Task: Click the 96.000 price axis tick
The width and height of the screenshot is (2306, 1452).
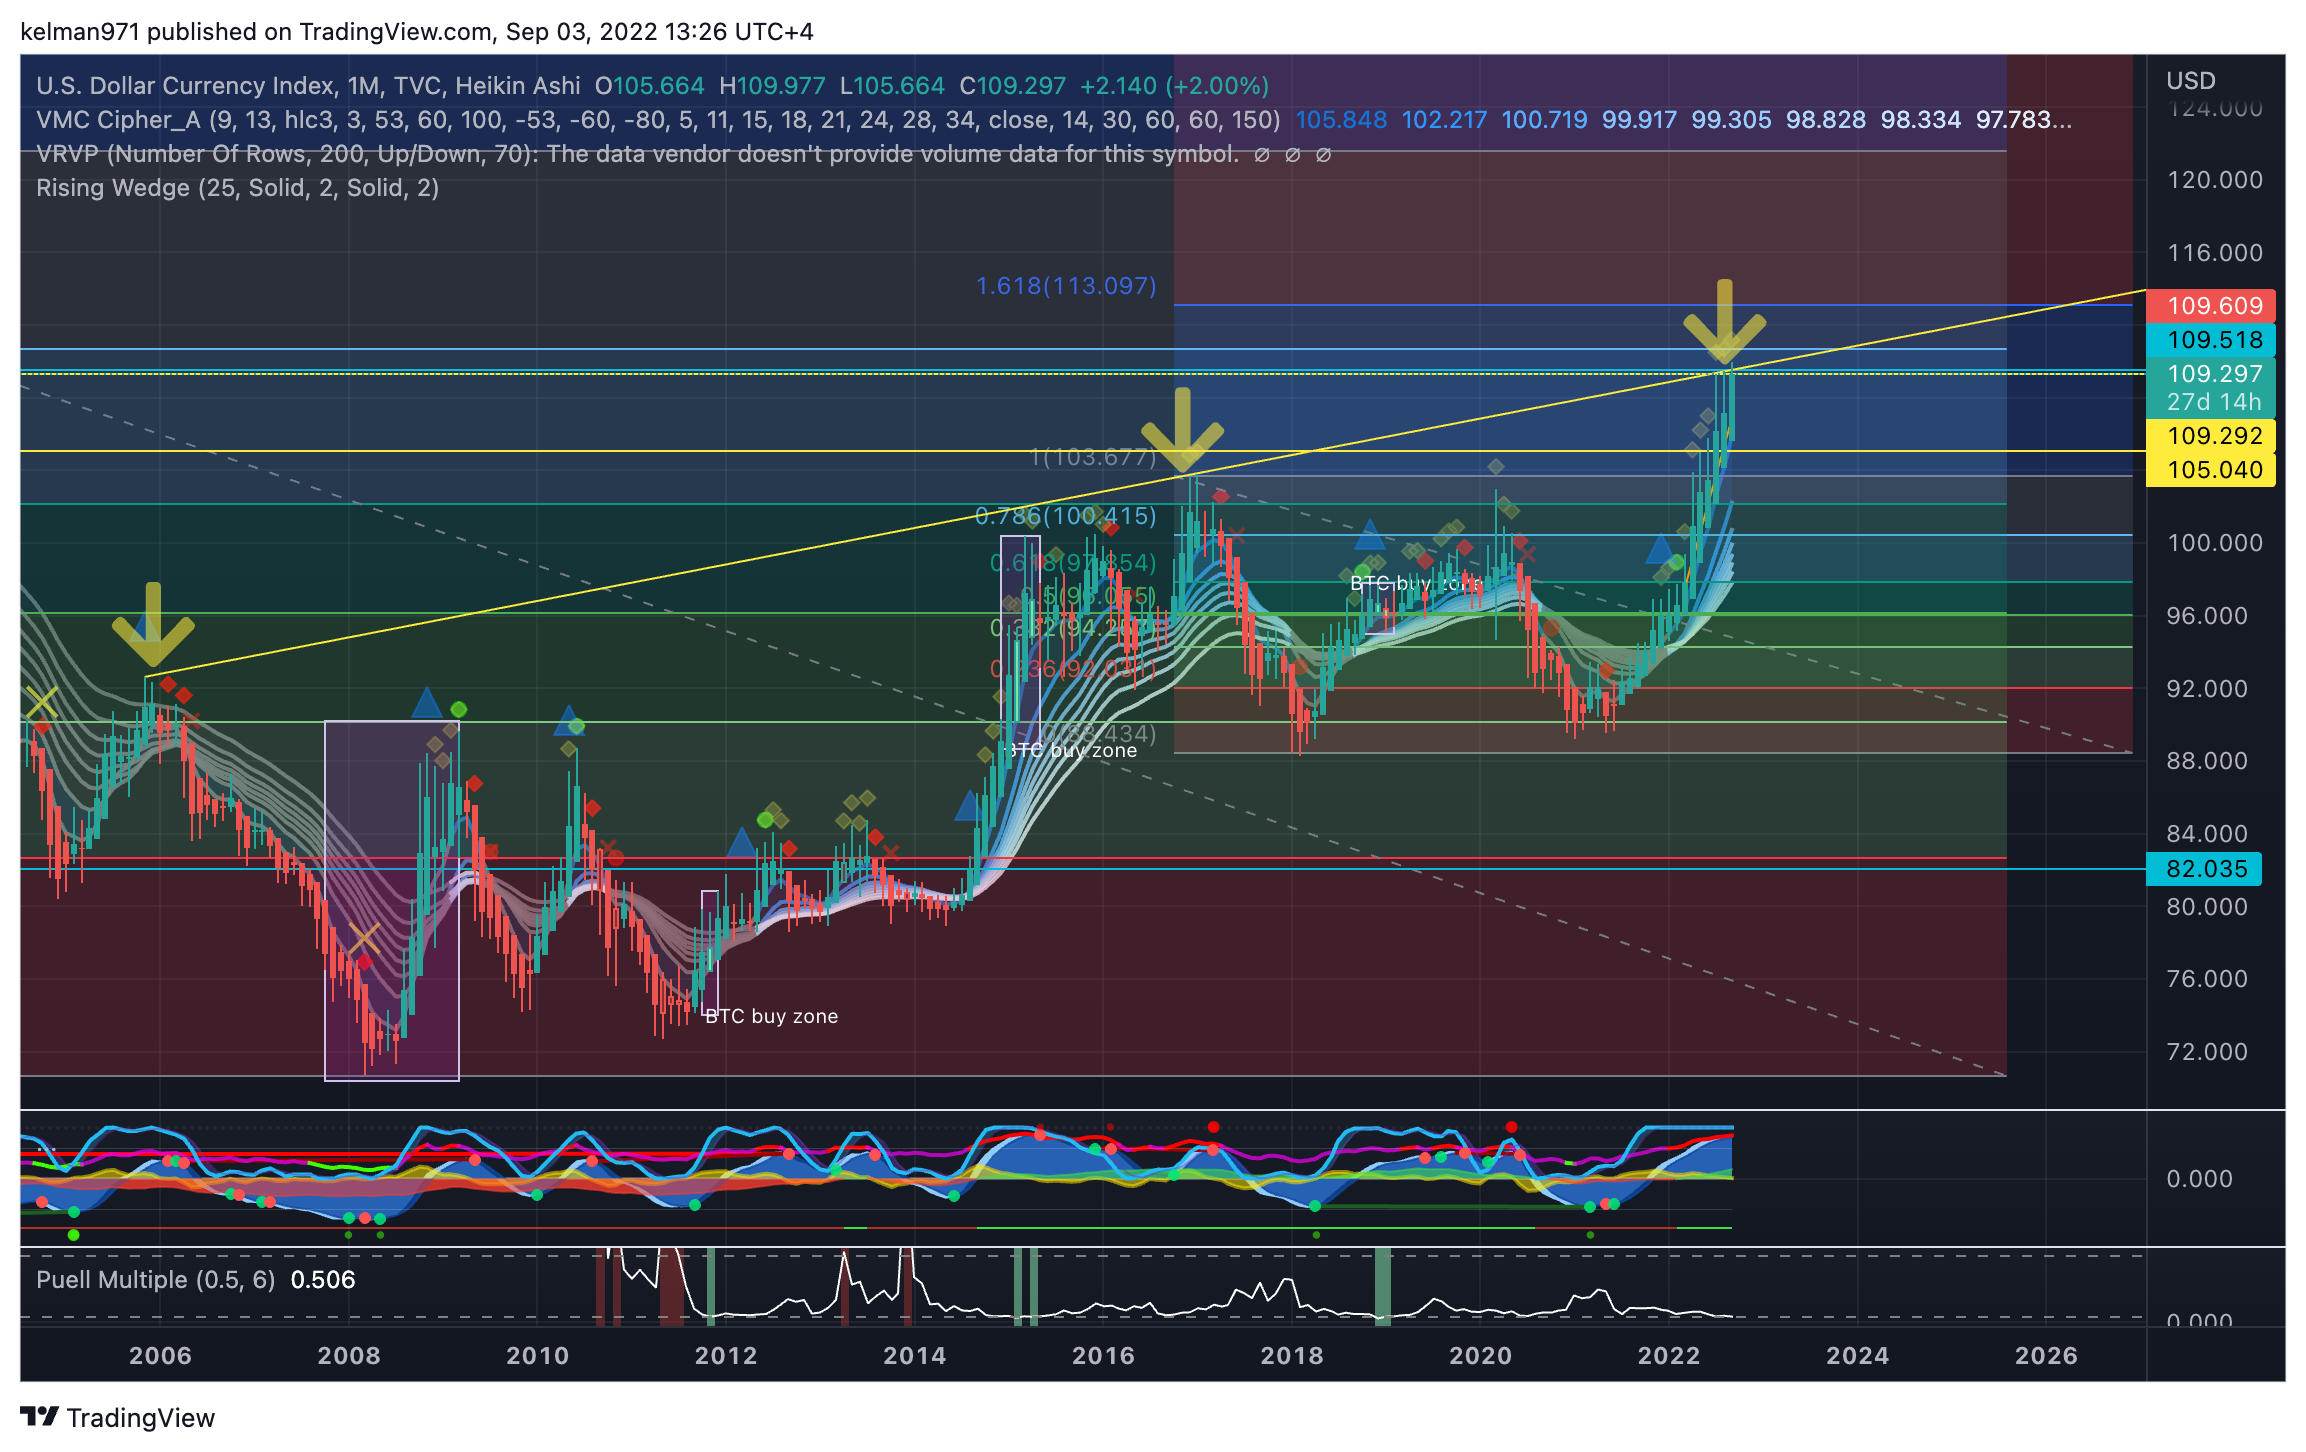Action: coord(2207,616)
